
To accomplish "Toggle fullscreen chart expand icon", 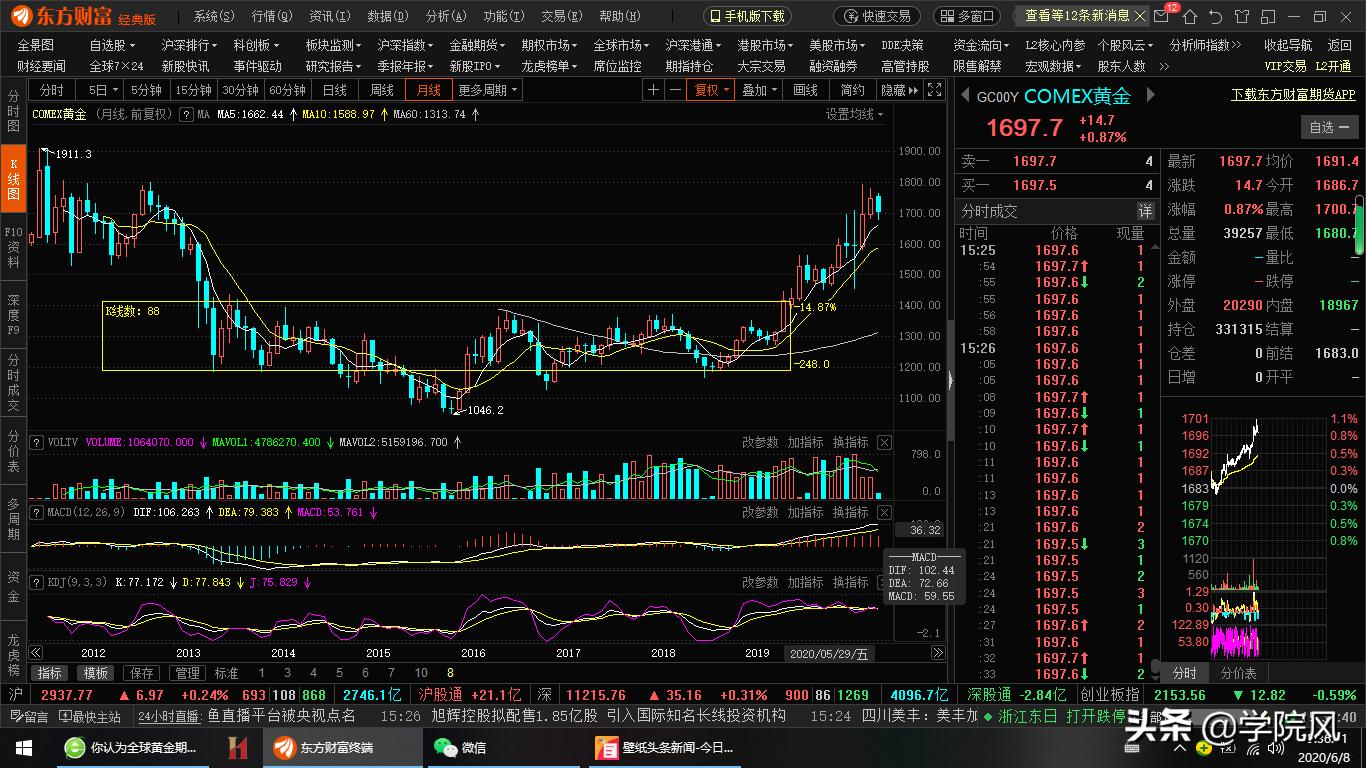I will [934, 90].
